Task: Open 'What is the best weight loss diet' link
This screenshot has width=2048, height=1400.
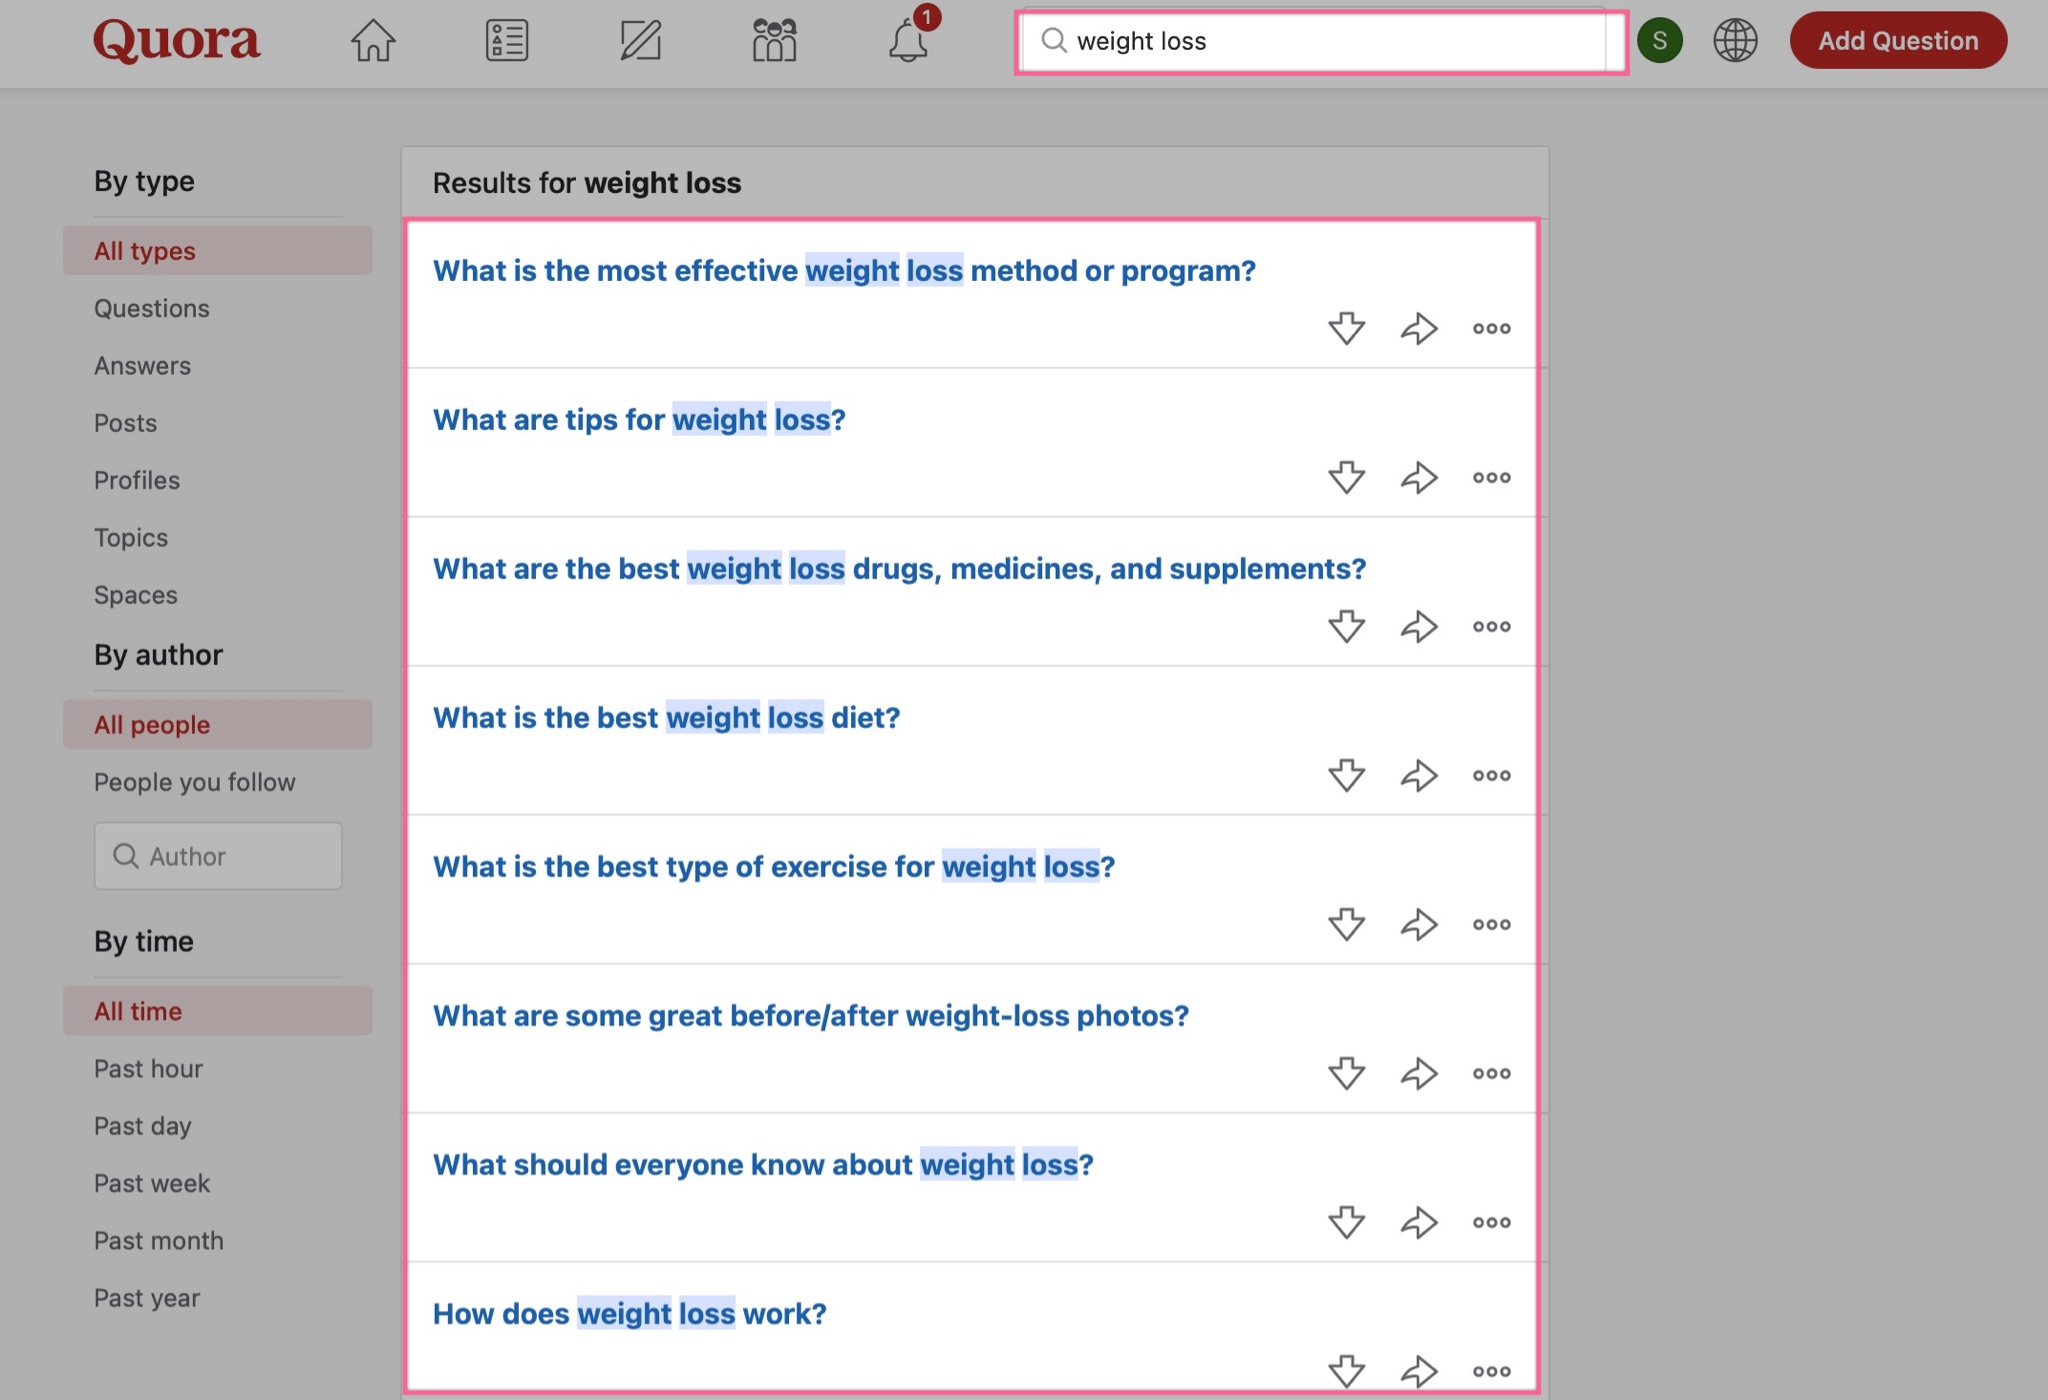Action: pyautogui.click(x=666, y=717)
